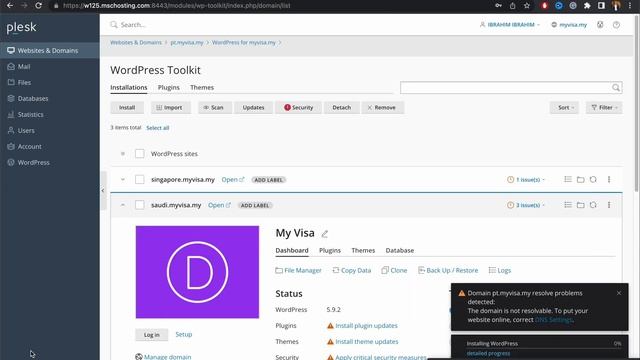Switch to Installations tab
640x360 pixels.
click(129, 87)
